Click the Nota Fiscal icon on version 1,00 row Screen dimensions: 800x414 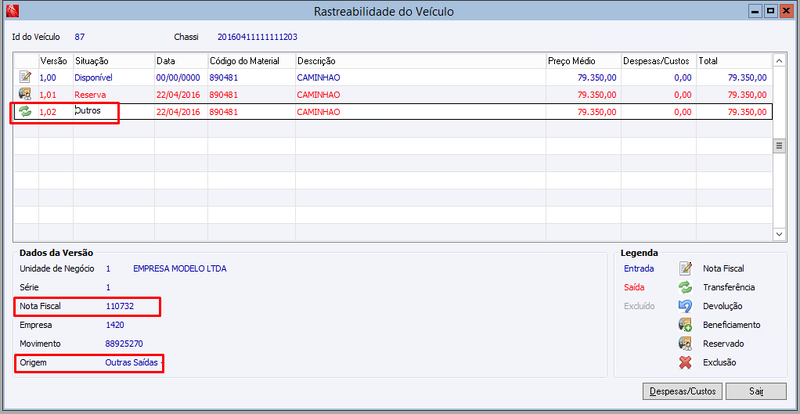click(25, 78)
